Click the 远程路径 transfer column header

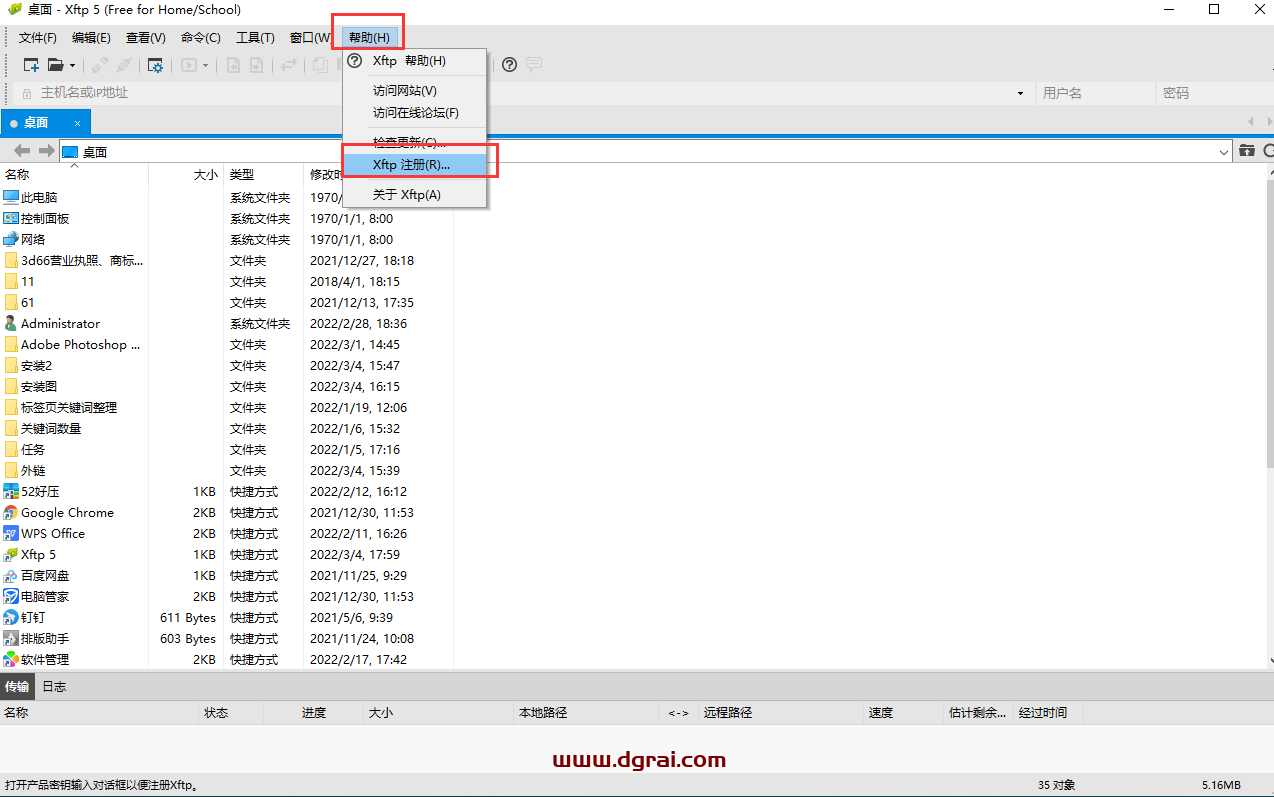[781, 713]
